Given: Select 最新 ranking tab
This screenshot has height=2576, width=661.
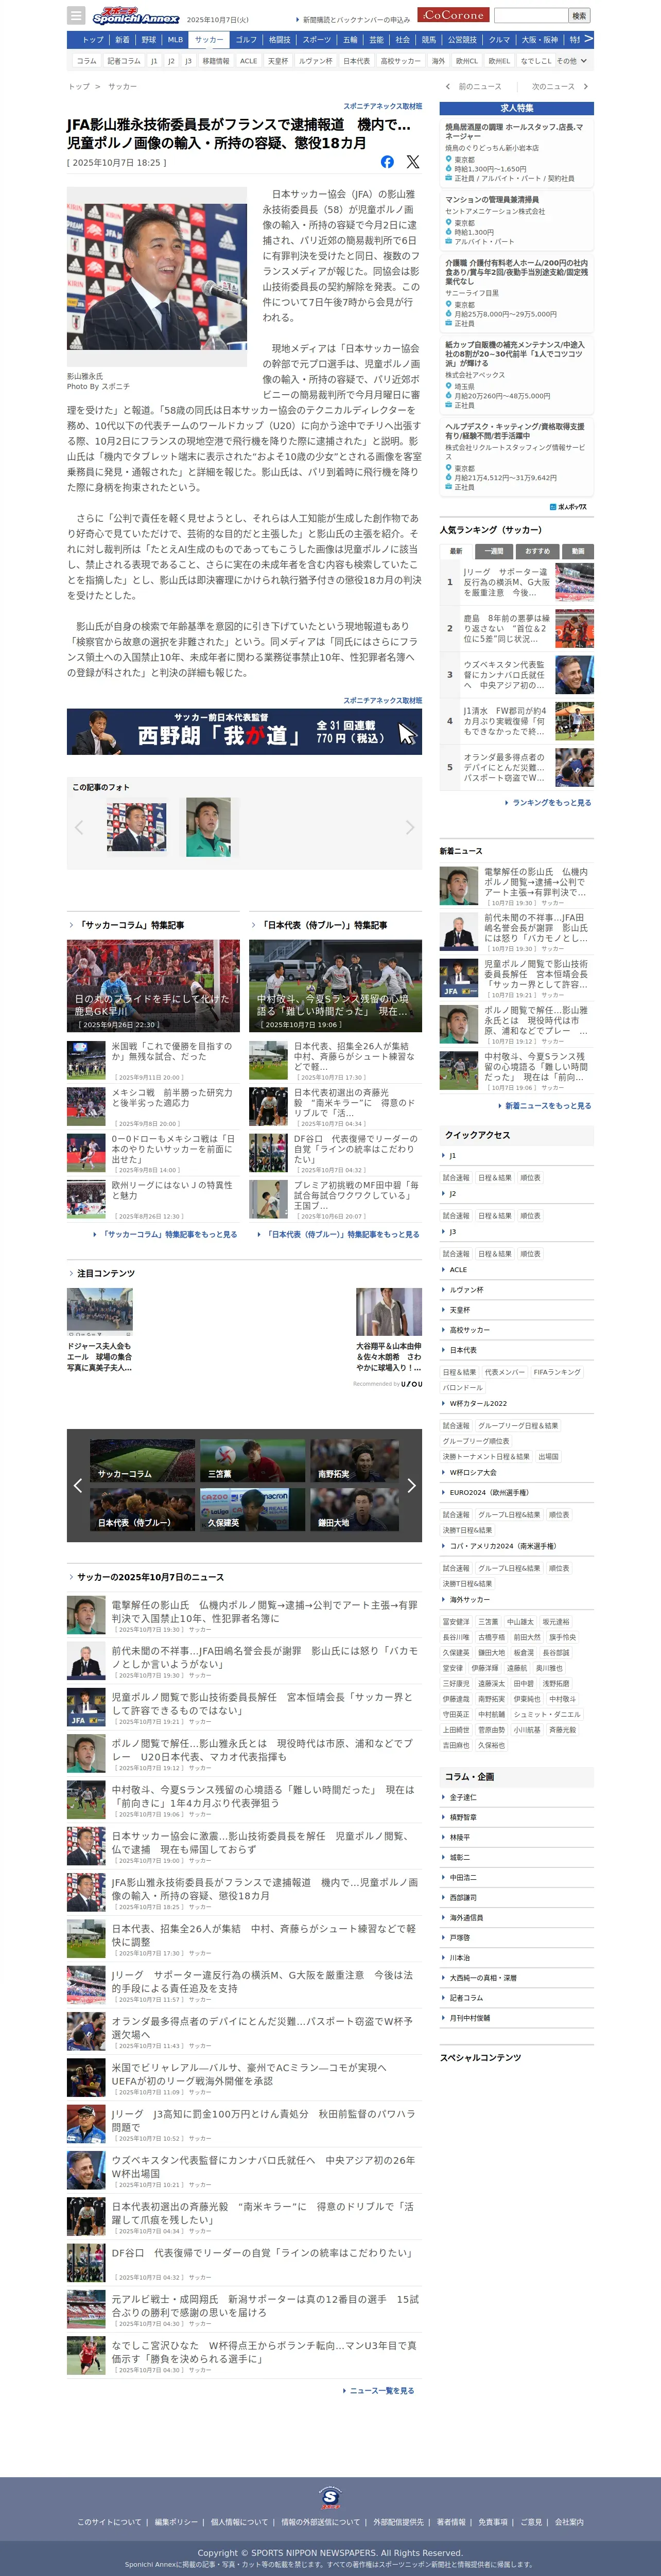Looking at the screenshot, I should pos(456,551).
